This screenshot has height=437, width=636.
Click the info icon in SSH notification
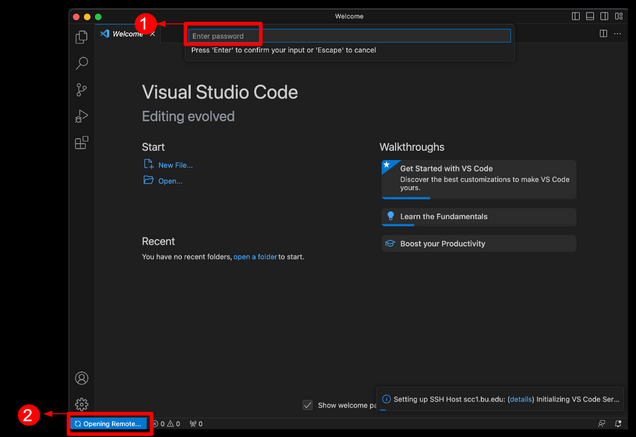[386, 399]
